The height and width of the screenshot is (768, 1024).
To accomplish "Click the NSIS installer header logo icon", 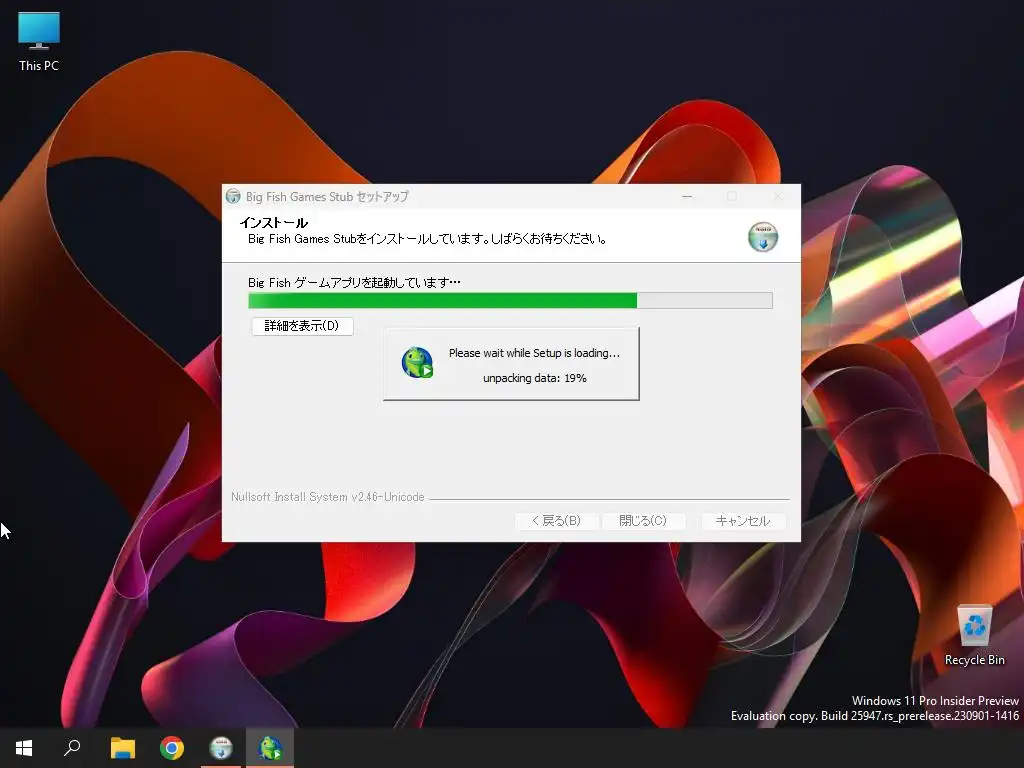I will pyautogui.click(x=763, y=237).
